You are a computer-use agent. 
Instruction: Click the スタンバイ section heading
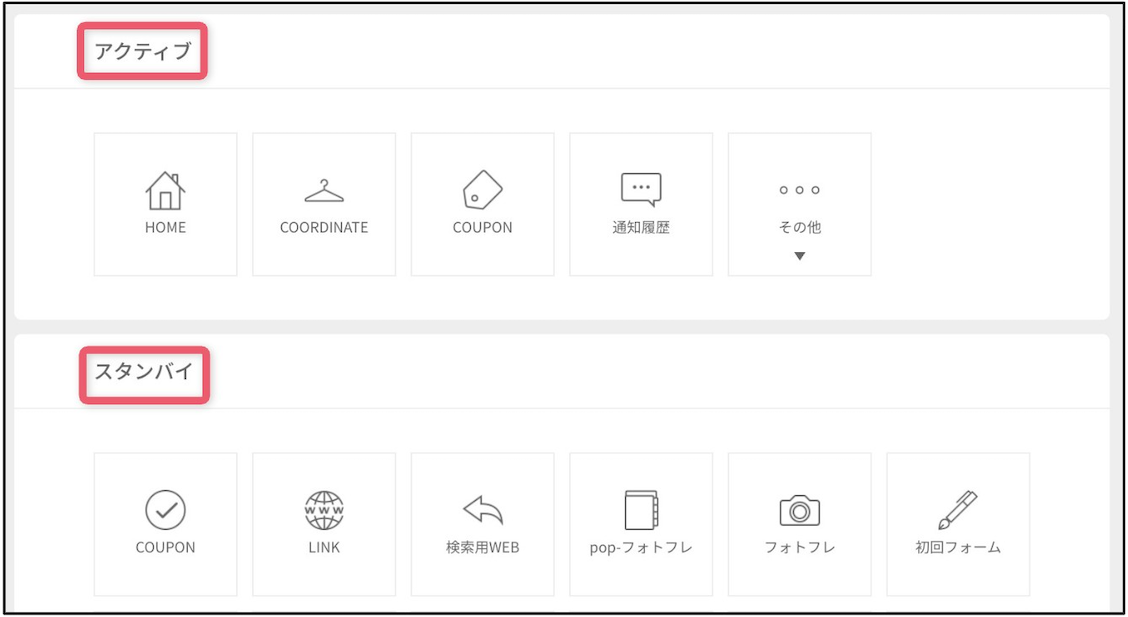(x=144, y=371)
